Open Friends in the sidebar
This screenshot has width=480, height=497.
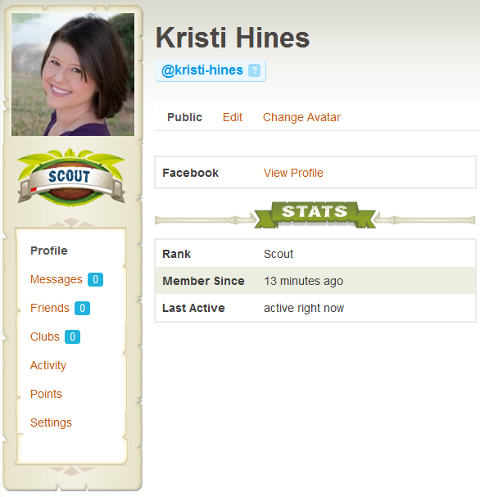50,308
